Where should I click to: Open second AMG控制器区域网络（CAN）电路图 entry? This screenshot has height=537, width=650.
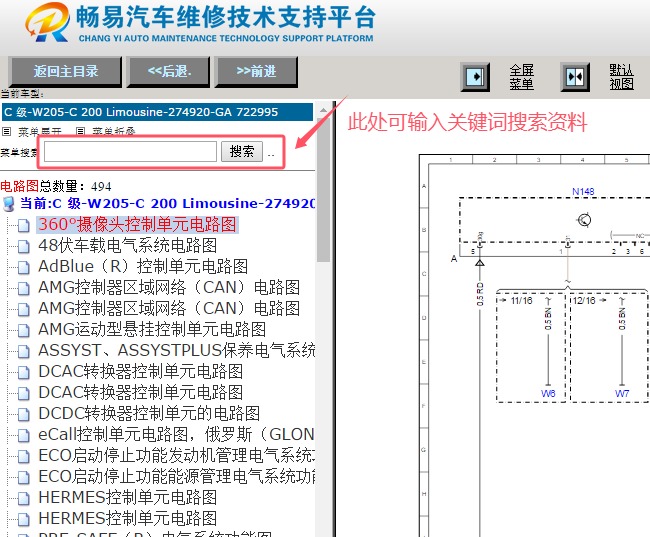[x=169, y=309]
